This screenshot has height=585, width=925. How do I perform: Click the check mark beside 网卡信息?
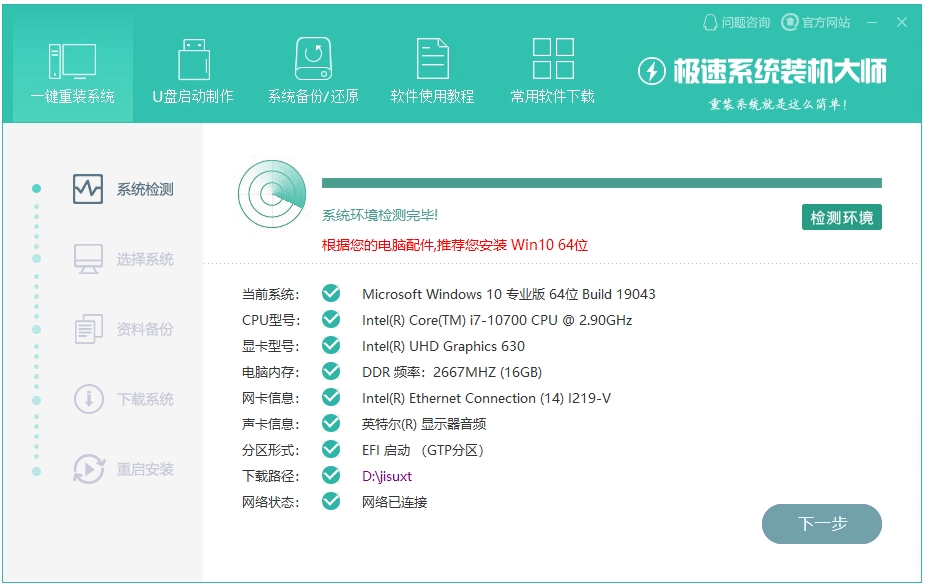tap(331, 397)
